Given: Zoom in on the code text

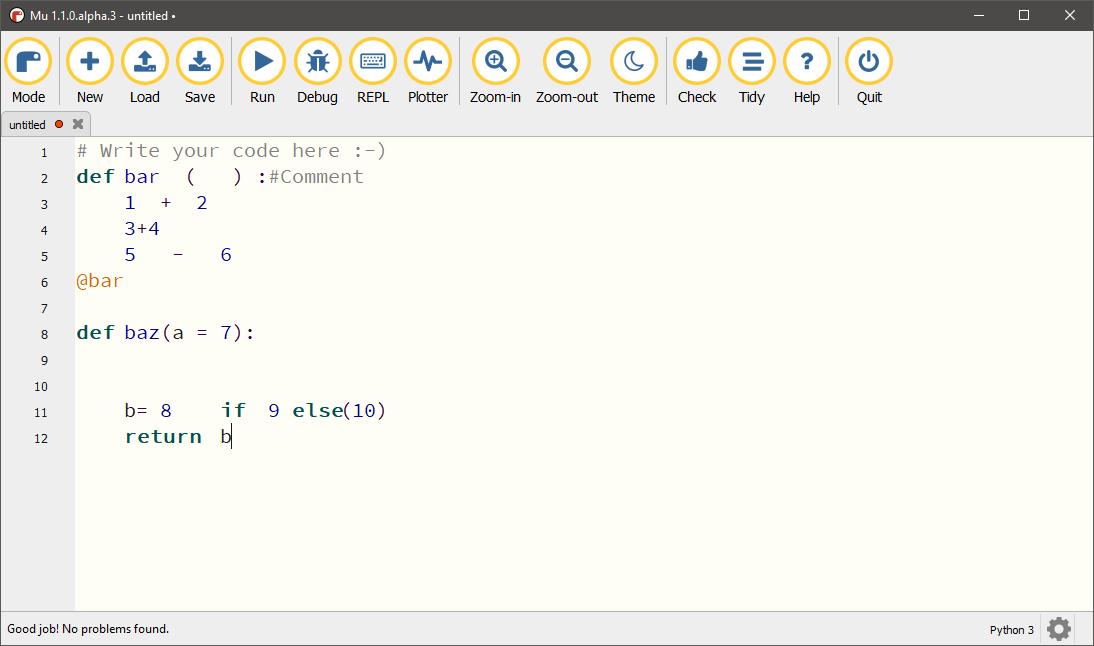Looking at the screenshot, I should point(494,62).
